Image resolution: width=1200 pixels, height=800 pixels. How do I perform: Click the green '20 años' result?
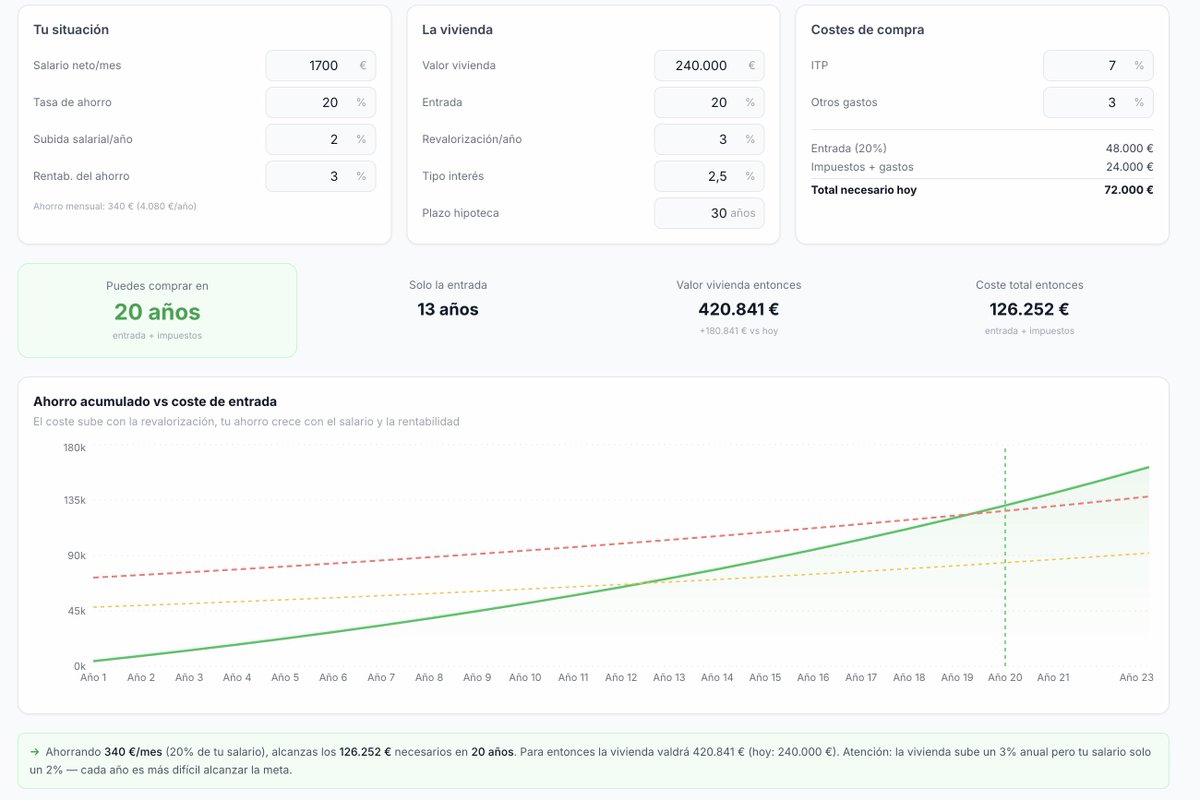point(157,311)
